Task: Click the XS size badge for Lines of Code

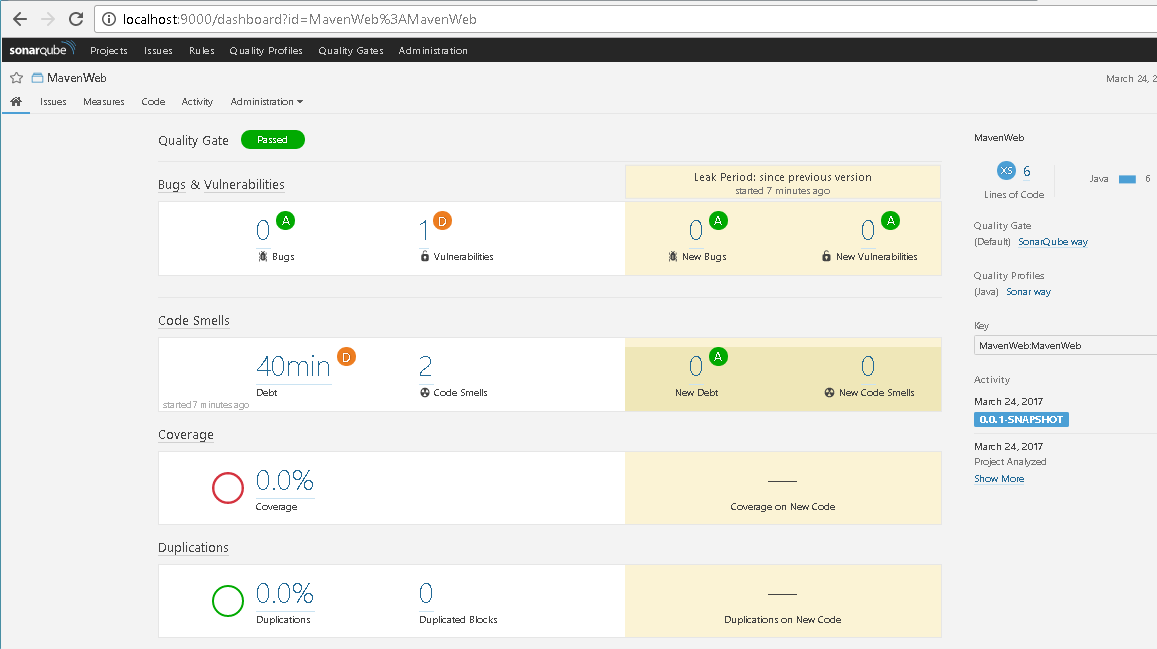Action: coord(1006,171)
